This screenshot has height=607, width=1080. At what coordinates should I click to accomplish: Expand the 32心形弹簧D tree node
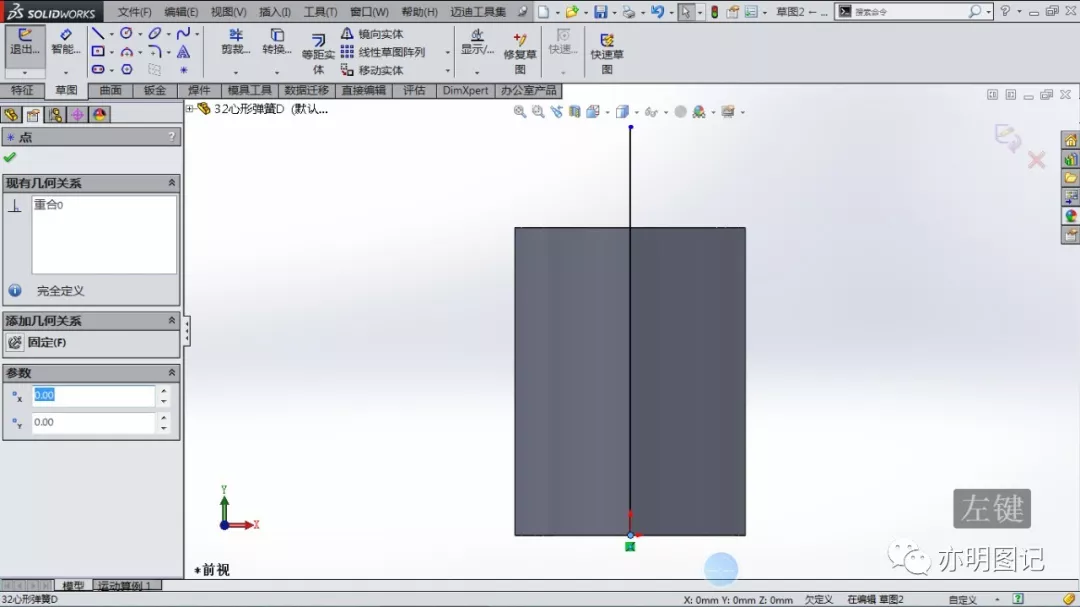189,109
